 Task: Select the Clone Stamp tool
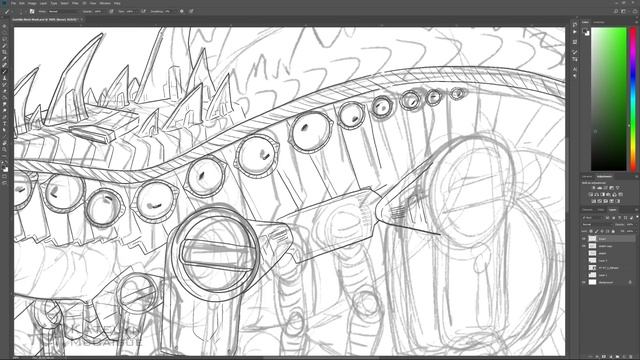click(x=4, y=78)
